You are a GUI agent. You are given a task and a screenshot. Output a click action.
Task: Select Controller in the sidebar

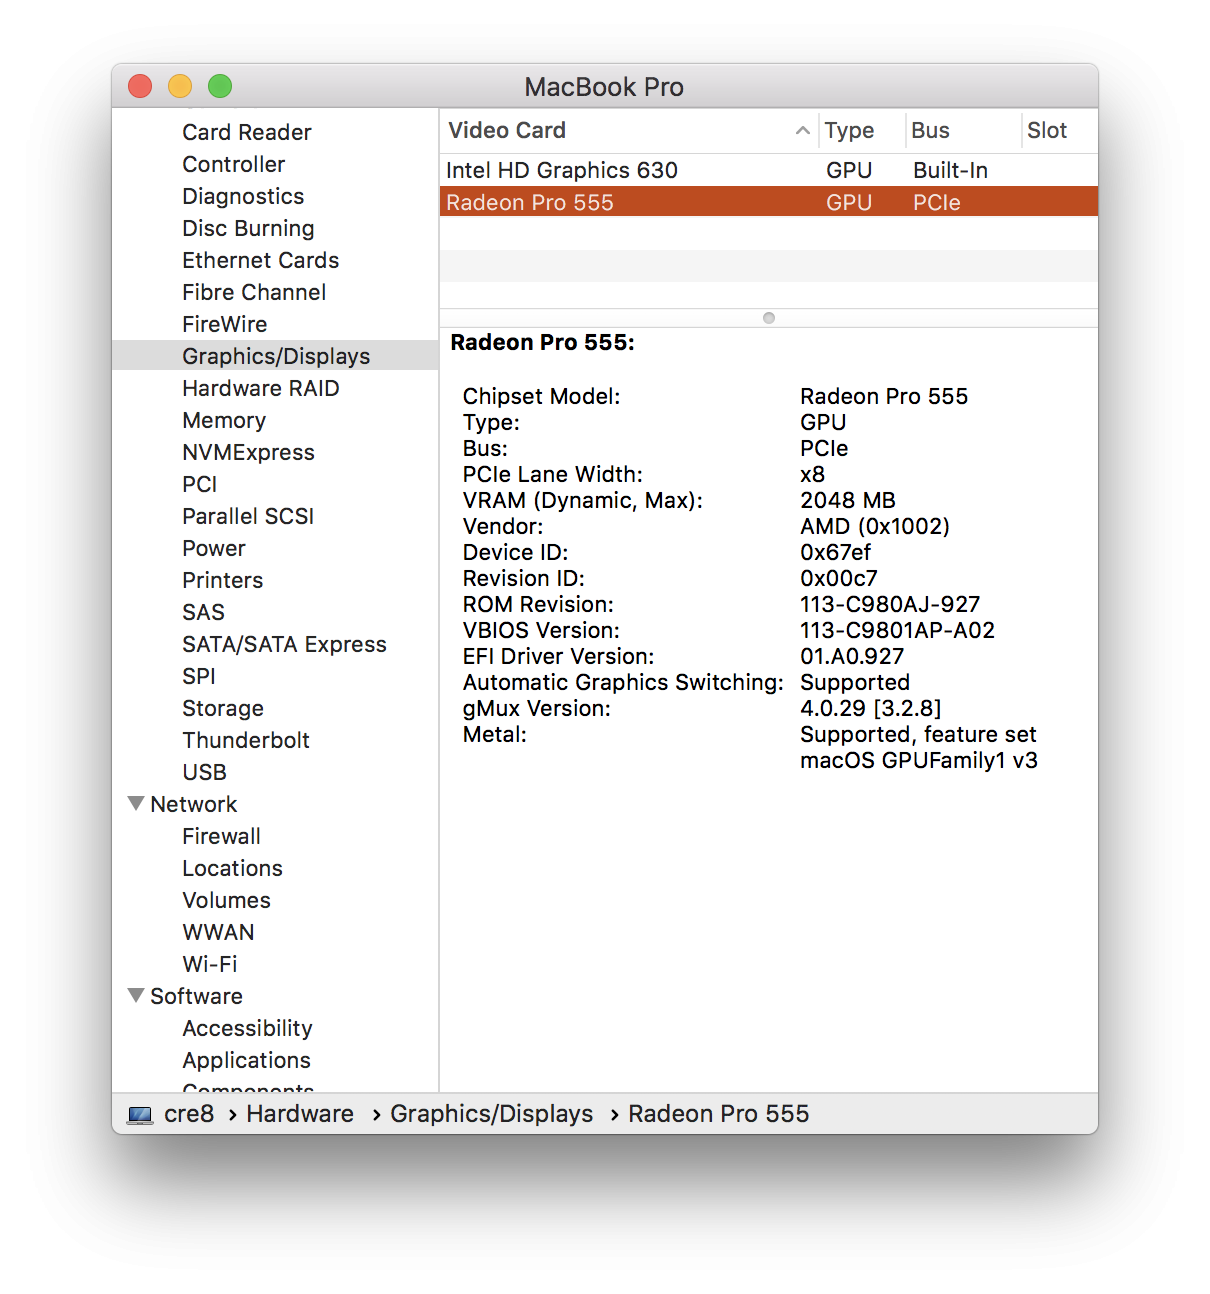[234, 164]
